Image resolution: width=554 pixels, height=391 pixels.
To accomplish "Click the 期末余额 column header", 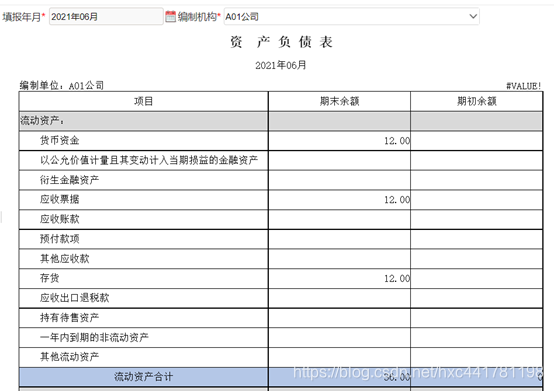I will tap(339, 101).
